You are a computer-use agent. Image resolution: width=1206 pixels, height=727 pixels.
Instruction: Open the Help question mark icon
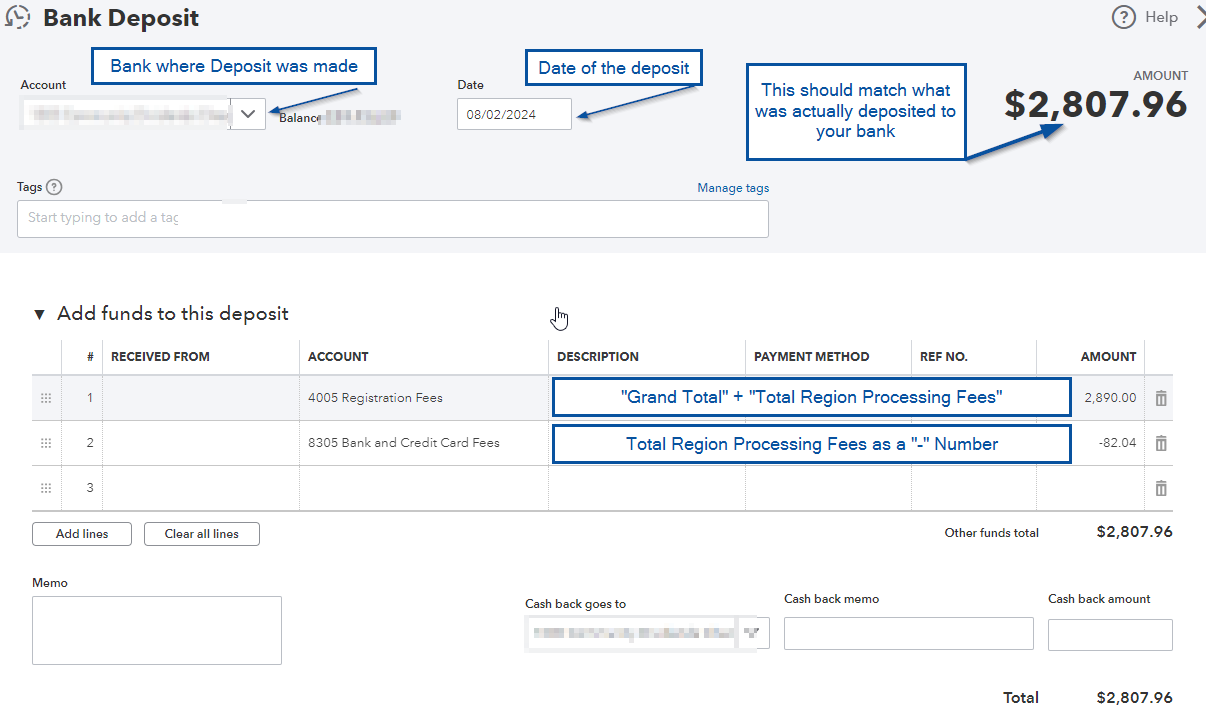pos(1124,17)
